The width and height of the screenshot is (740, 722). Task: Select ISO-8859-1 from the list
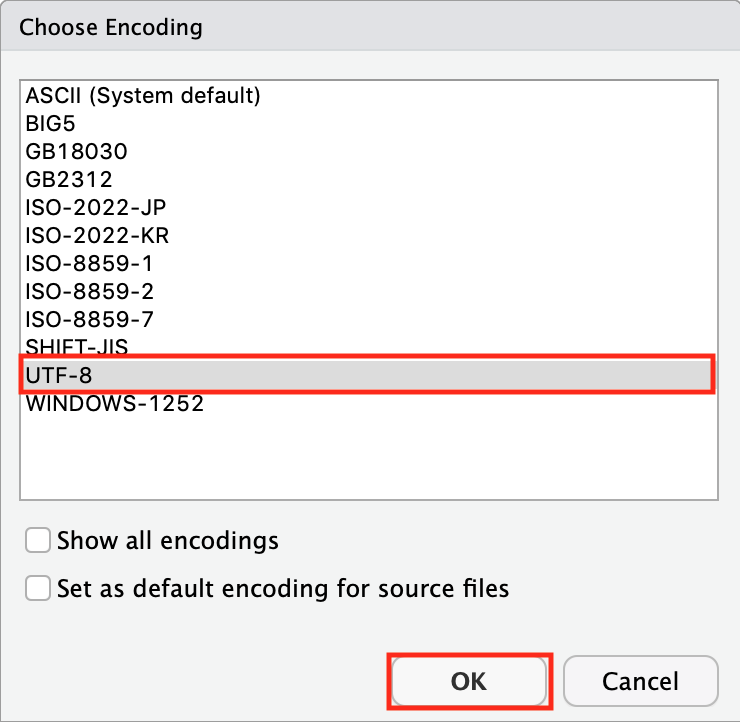[90, 264]
